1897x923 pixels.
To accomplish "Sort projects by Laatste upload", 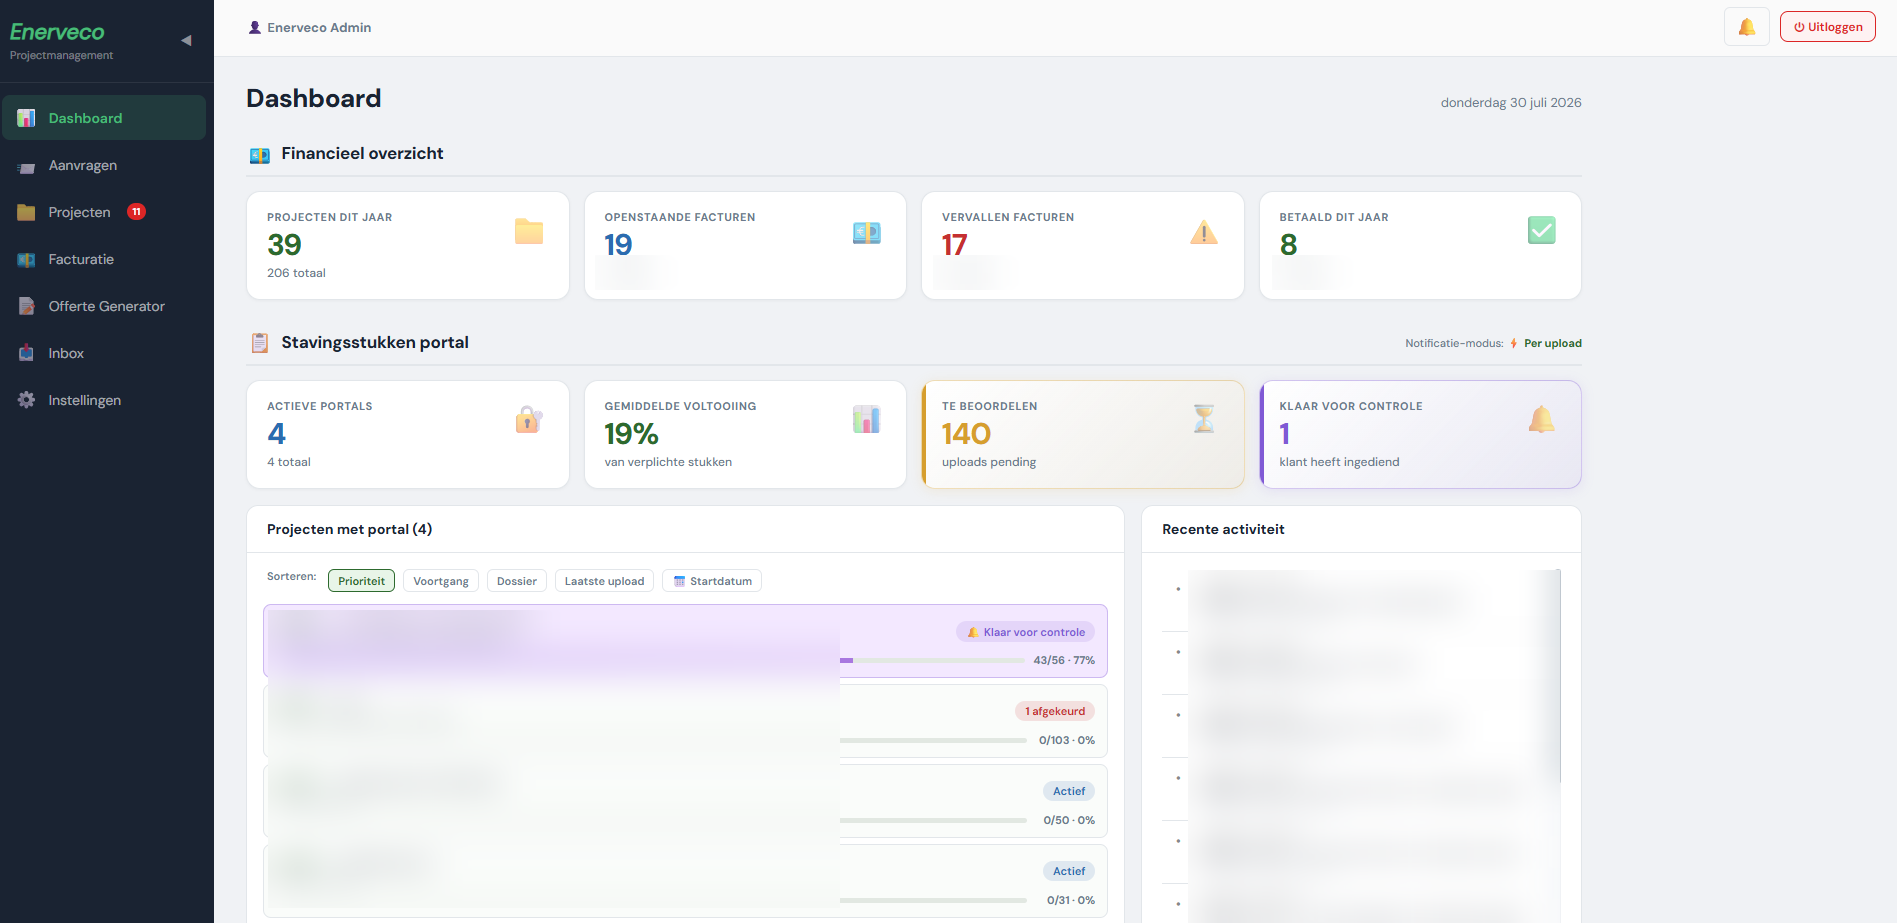I will pos(604,581).
